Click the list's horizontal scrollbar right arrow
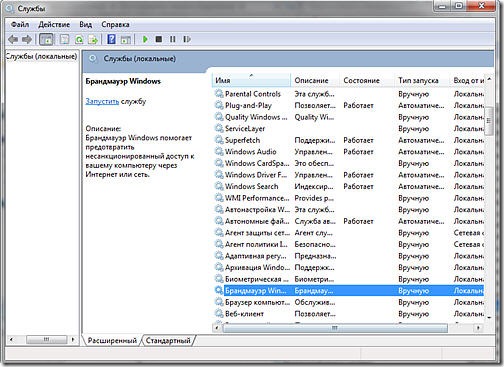The height and width of the screenshot is (367, 504). coord(478,328)
